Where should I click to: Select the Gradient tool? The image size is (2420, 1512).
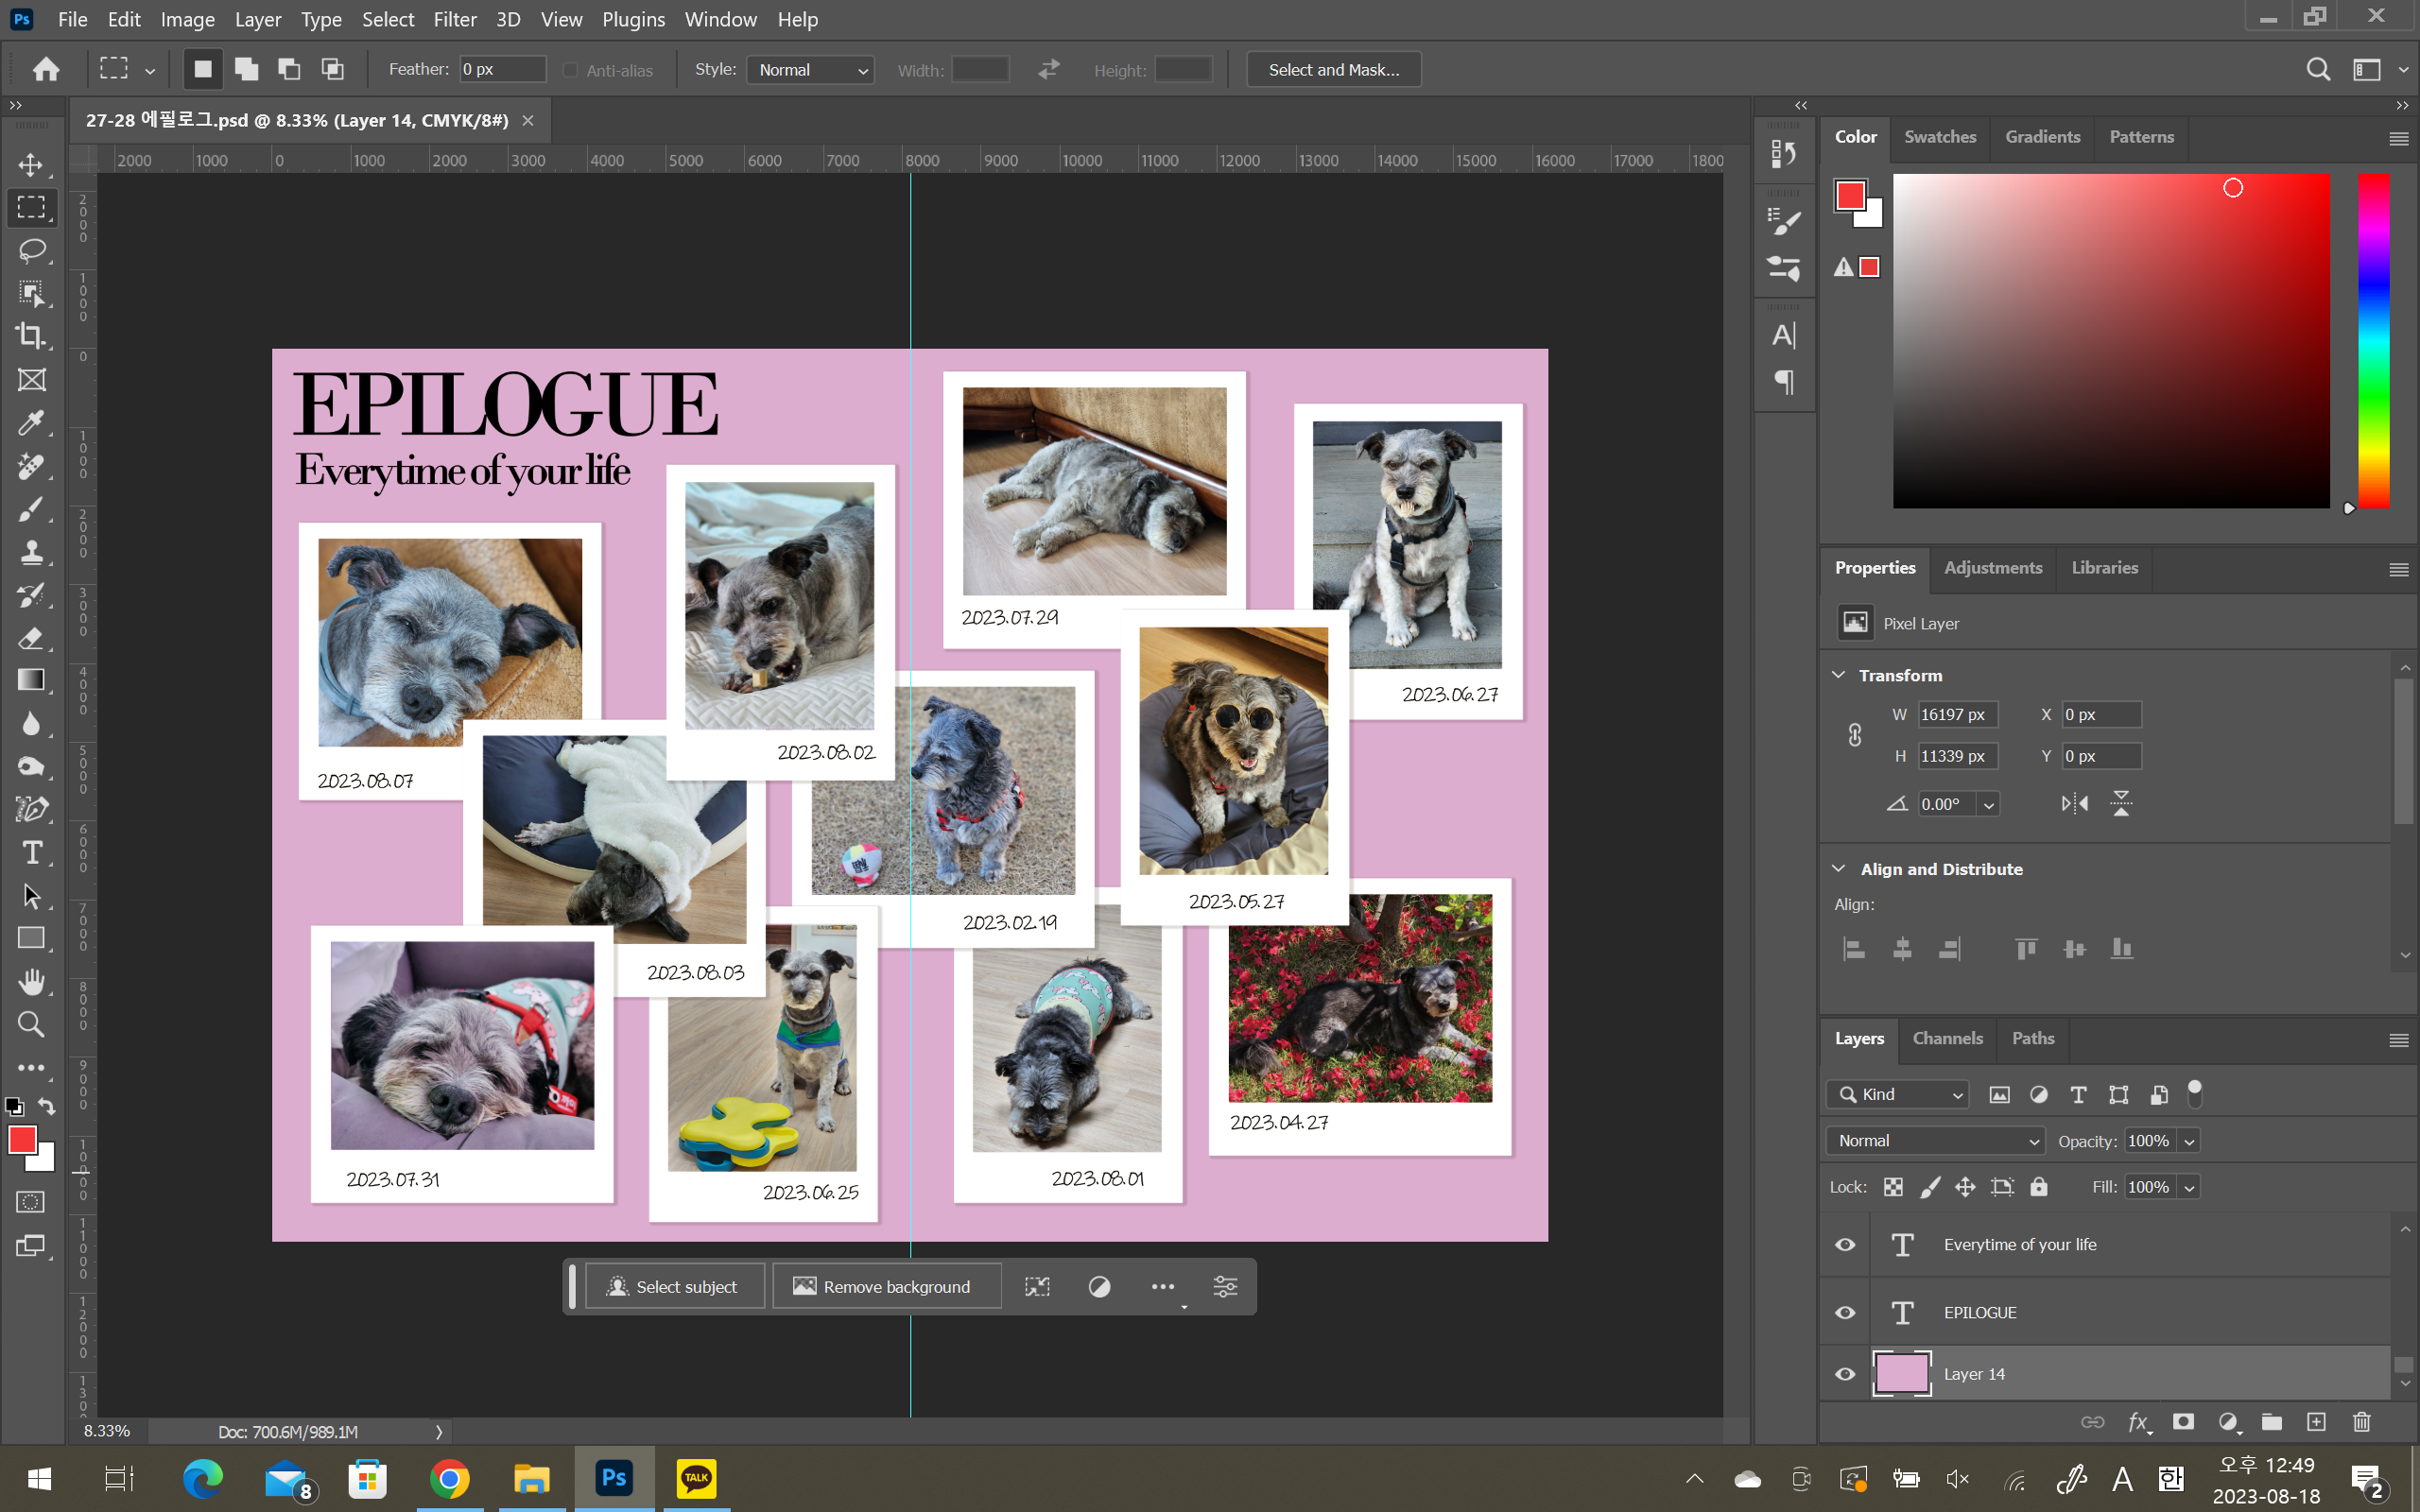pyautogui.click(x=31, y=680)
